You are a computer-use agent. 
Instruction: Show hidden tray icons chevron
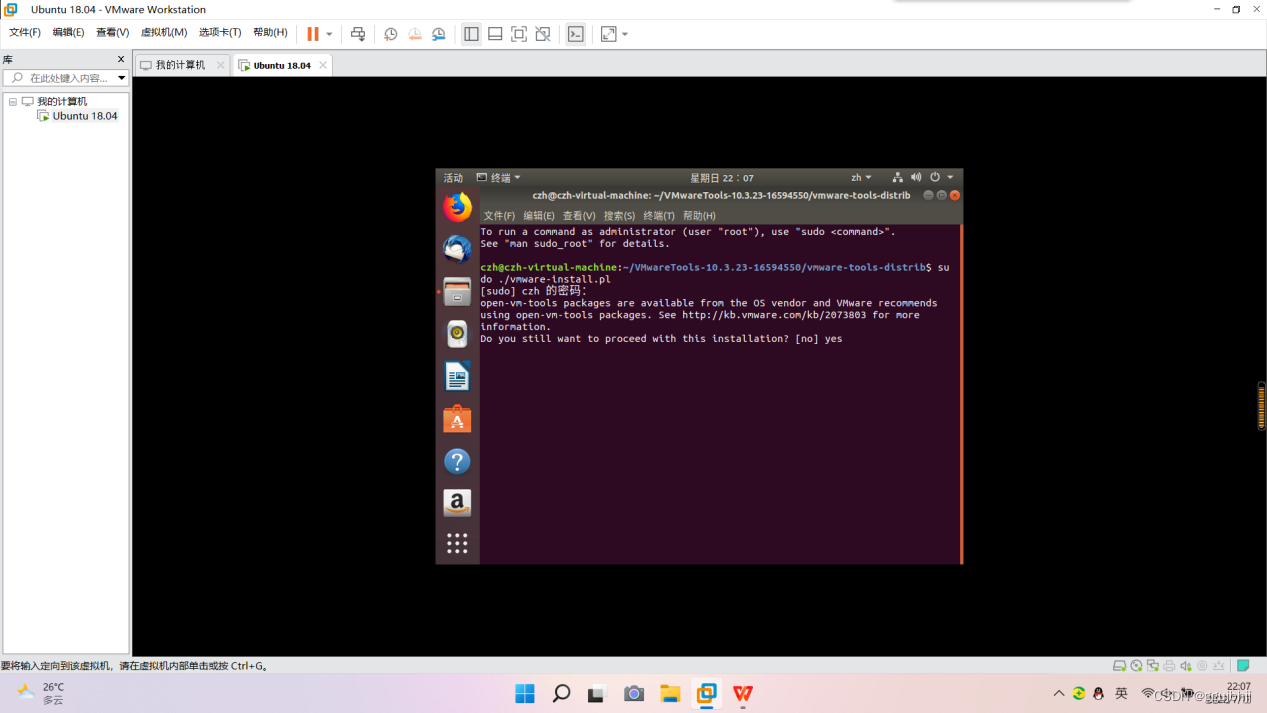point(1059,693)
